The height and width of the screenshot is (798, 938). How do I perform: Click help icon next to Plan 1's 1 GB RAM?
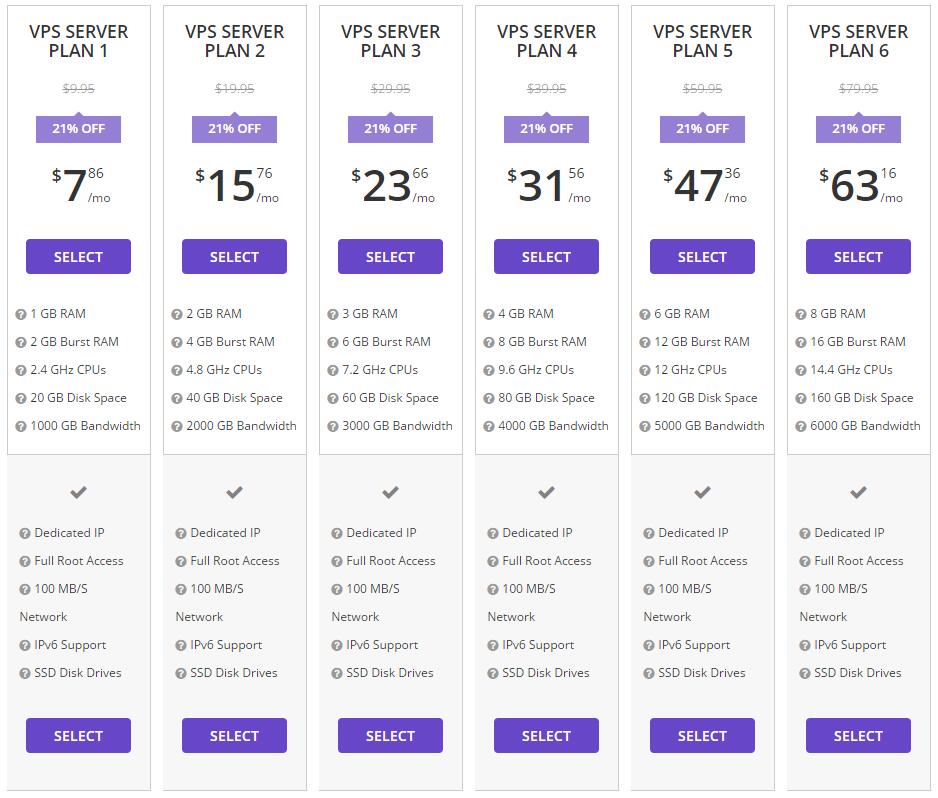(x=21, y=314)
